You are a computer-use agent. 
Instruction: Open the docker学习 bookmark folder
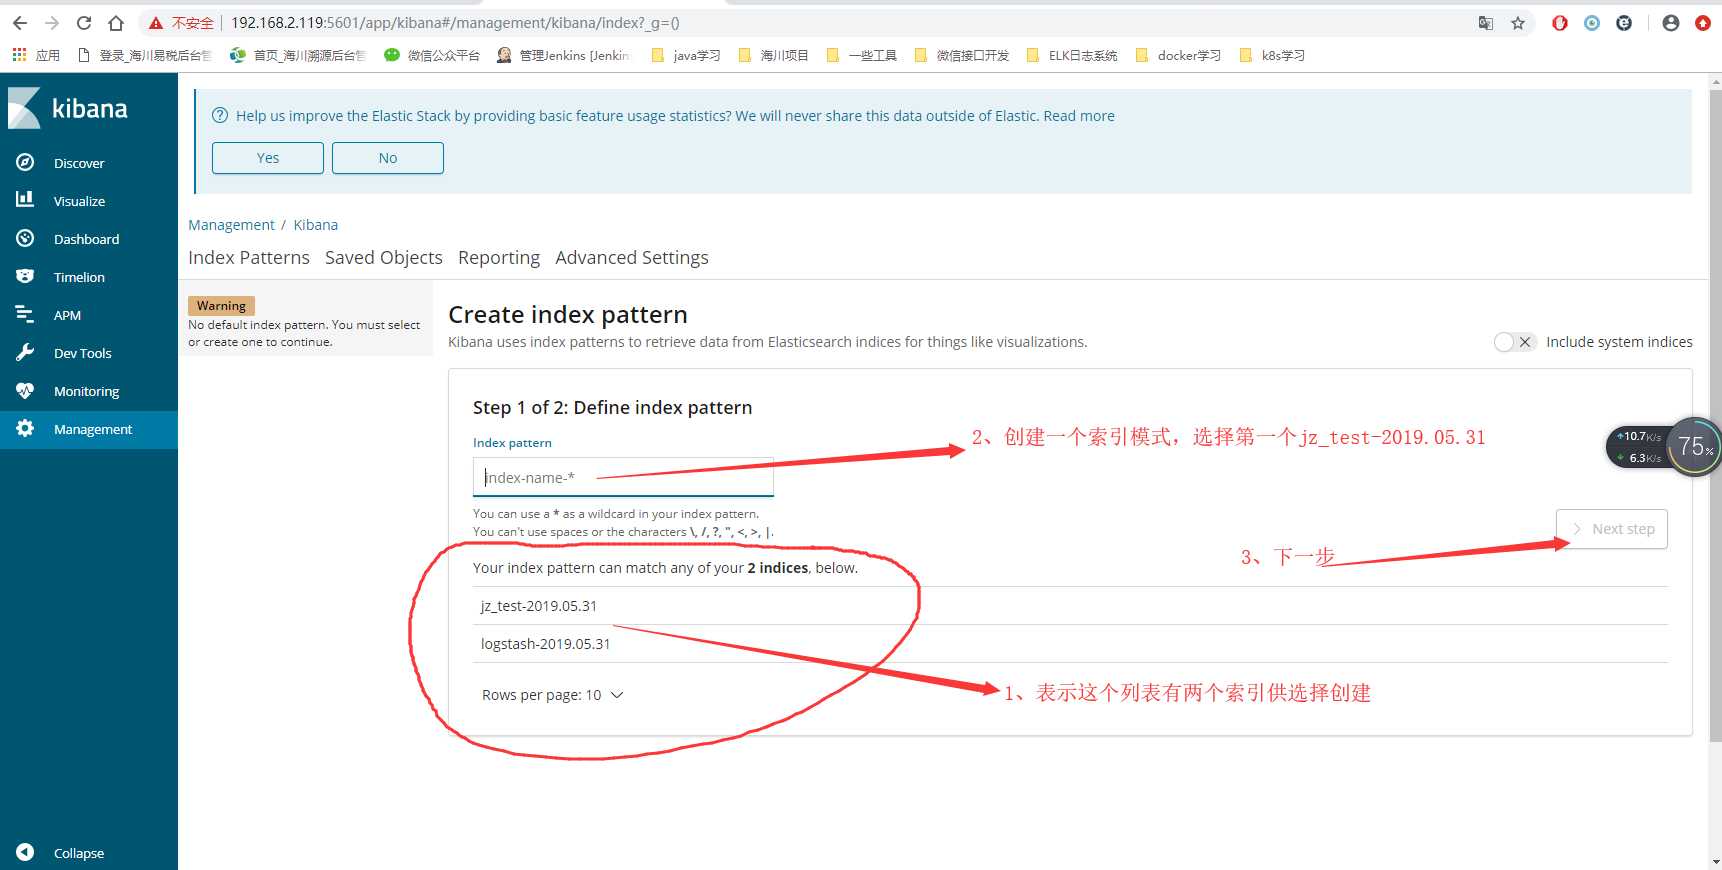pyautogui.click(x=1179, y=55)
